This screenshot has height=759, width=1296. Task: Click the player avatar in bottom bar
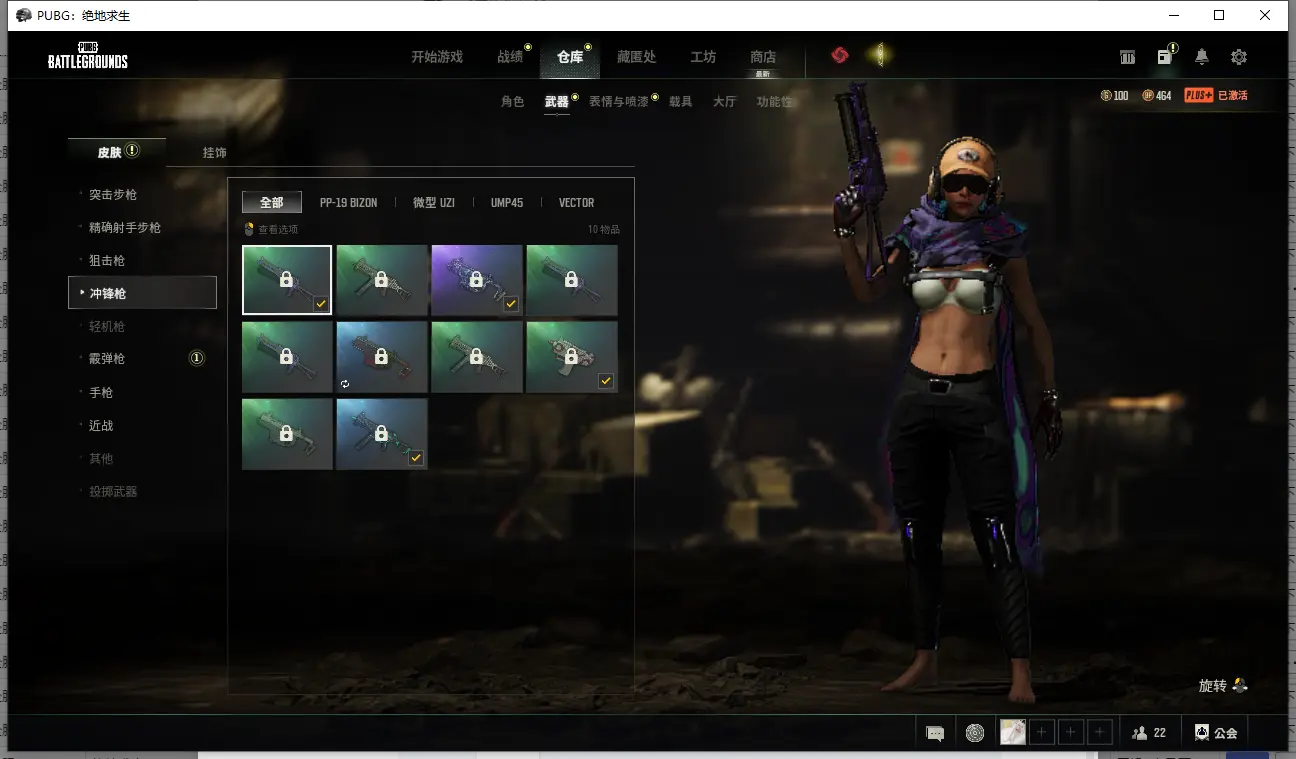(1013, 733)
